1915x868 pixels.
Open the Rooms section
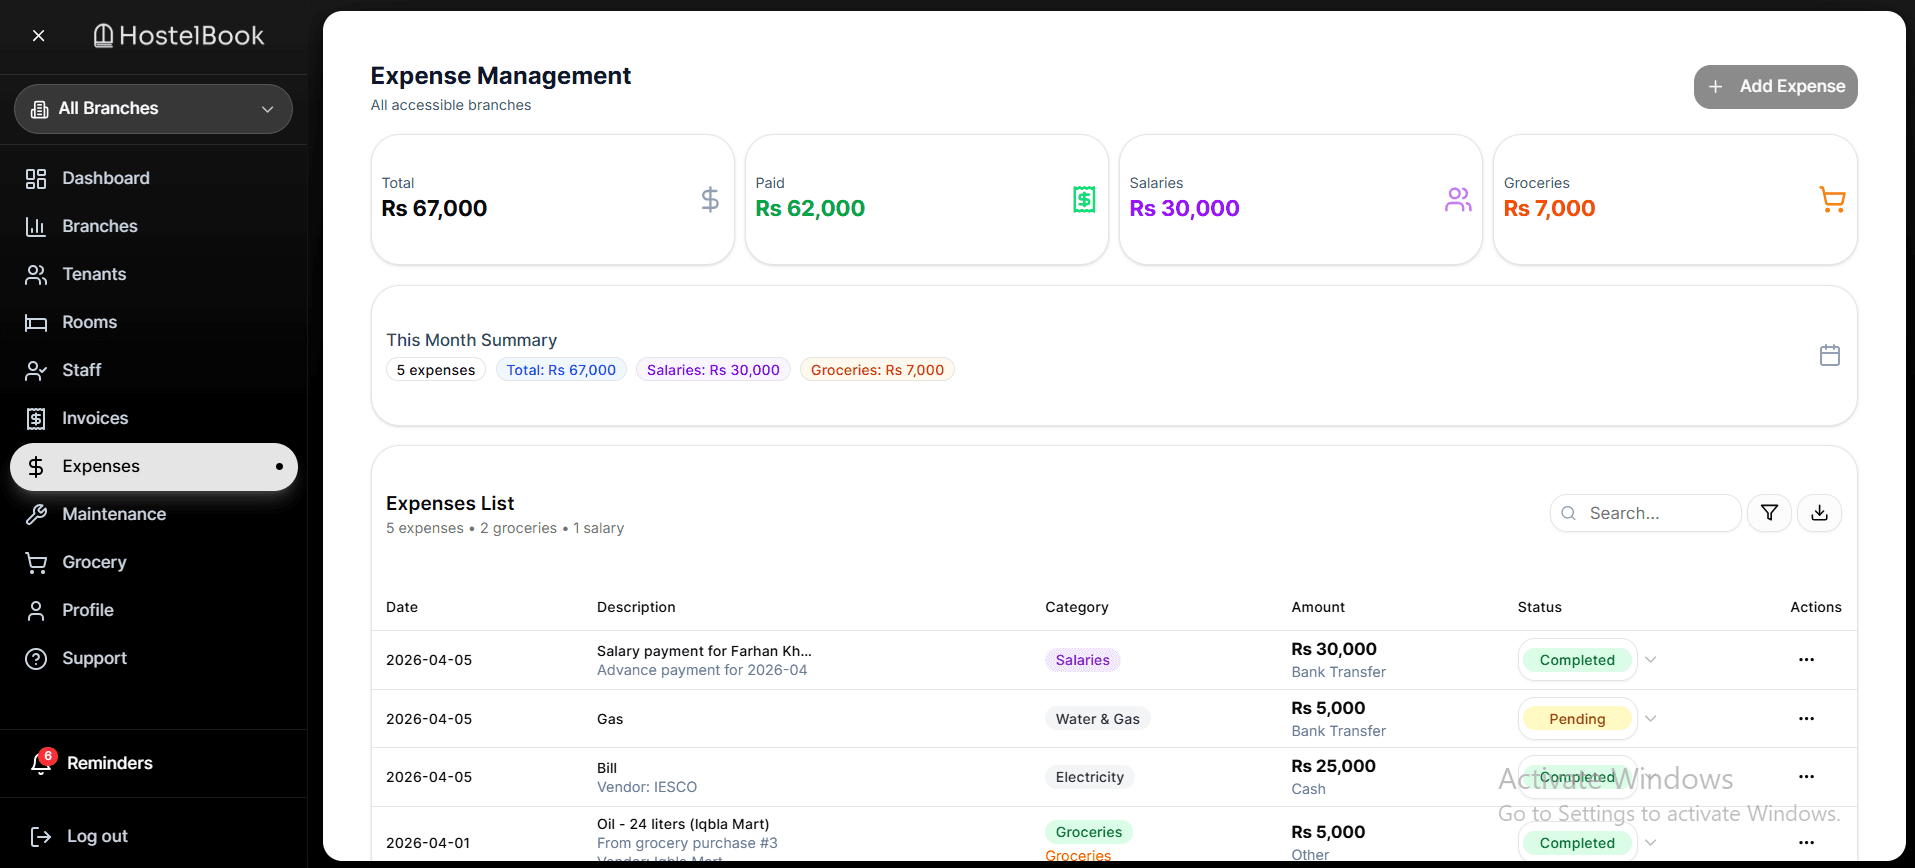[x=153, y=322]
